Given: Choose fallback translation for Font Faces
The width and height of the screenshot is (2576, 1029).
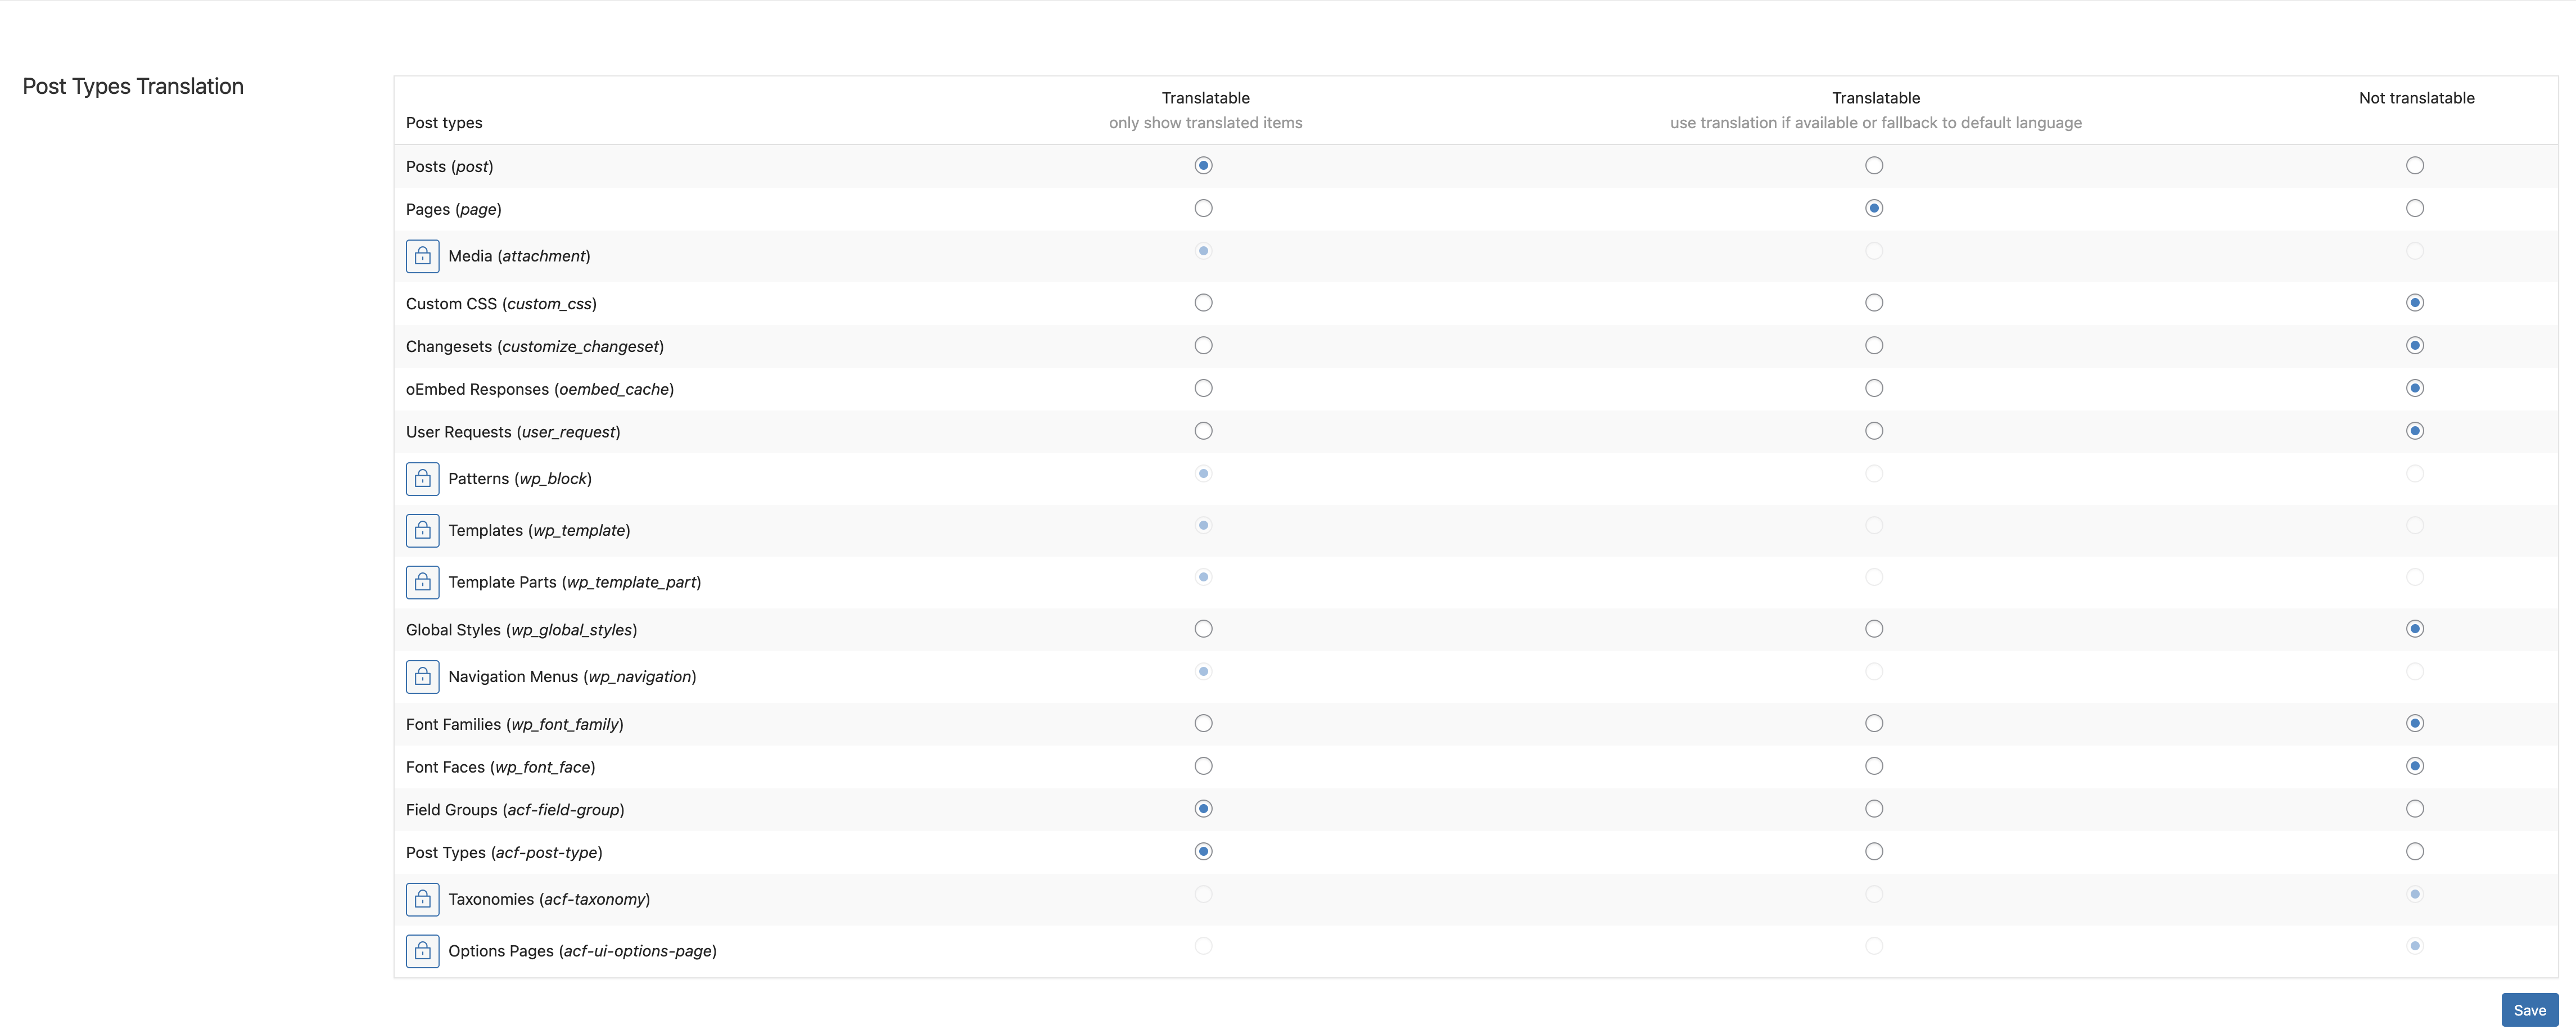Looking at the screenshot, I should (x=1873, y=767).
